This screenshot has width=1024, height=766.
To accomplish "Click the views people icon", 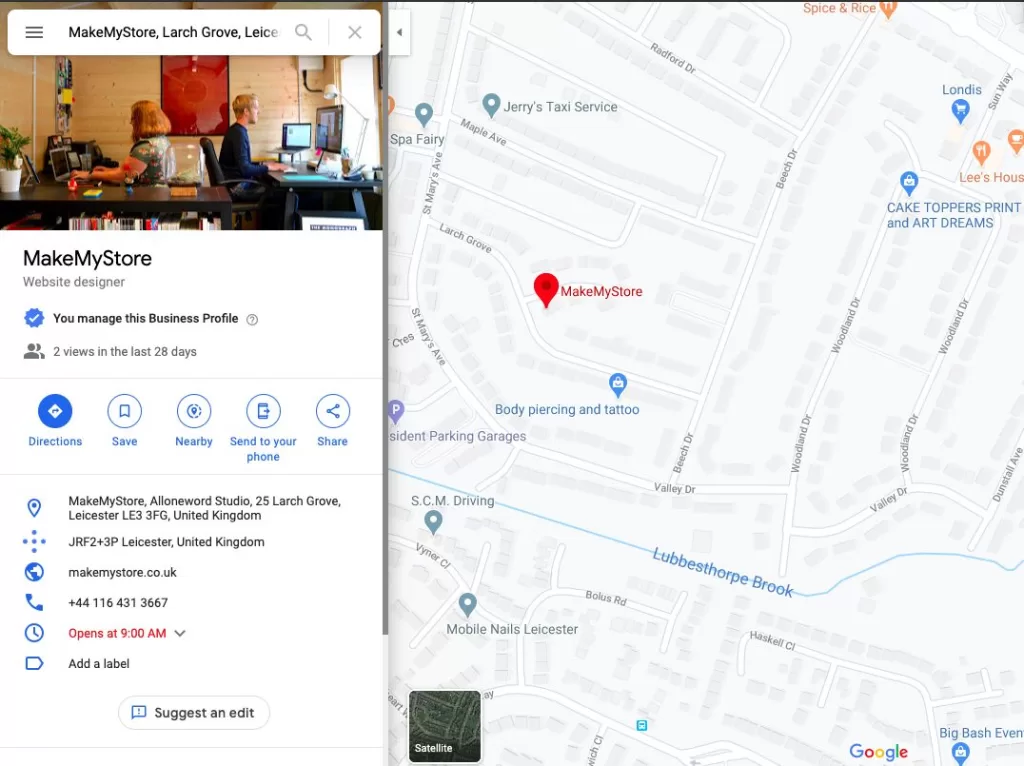I will [x=34, y=351].
